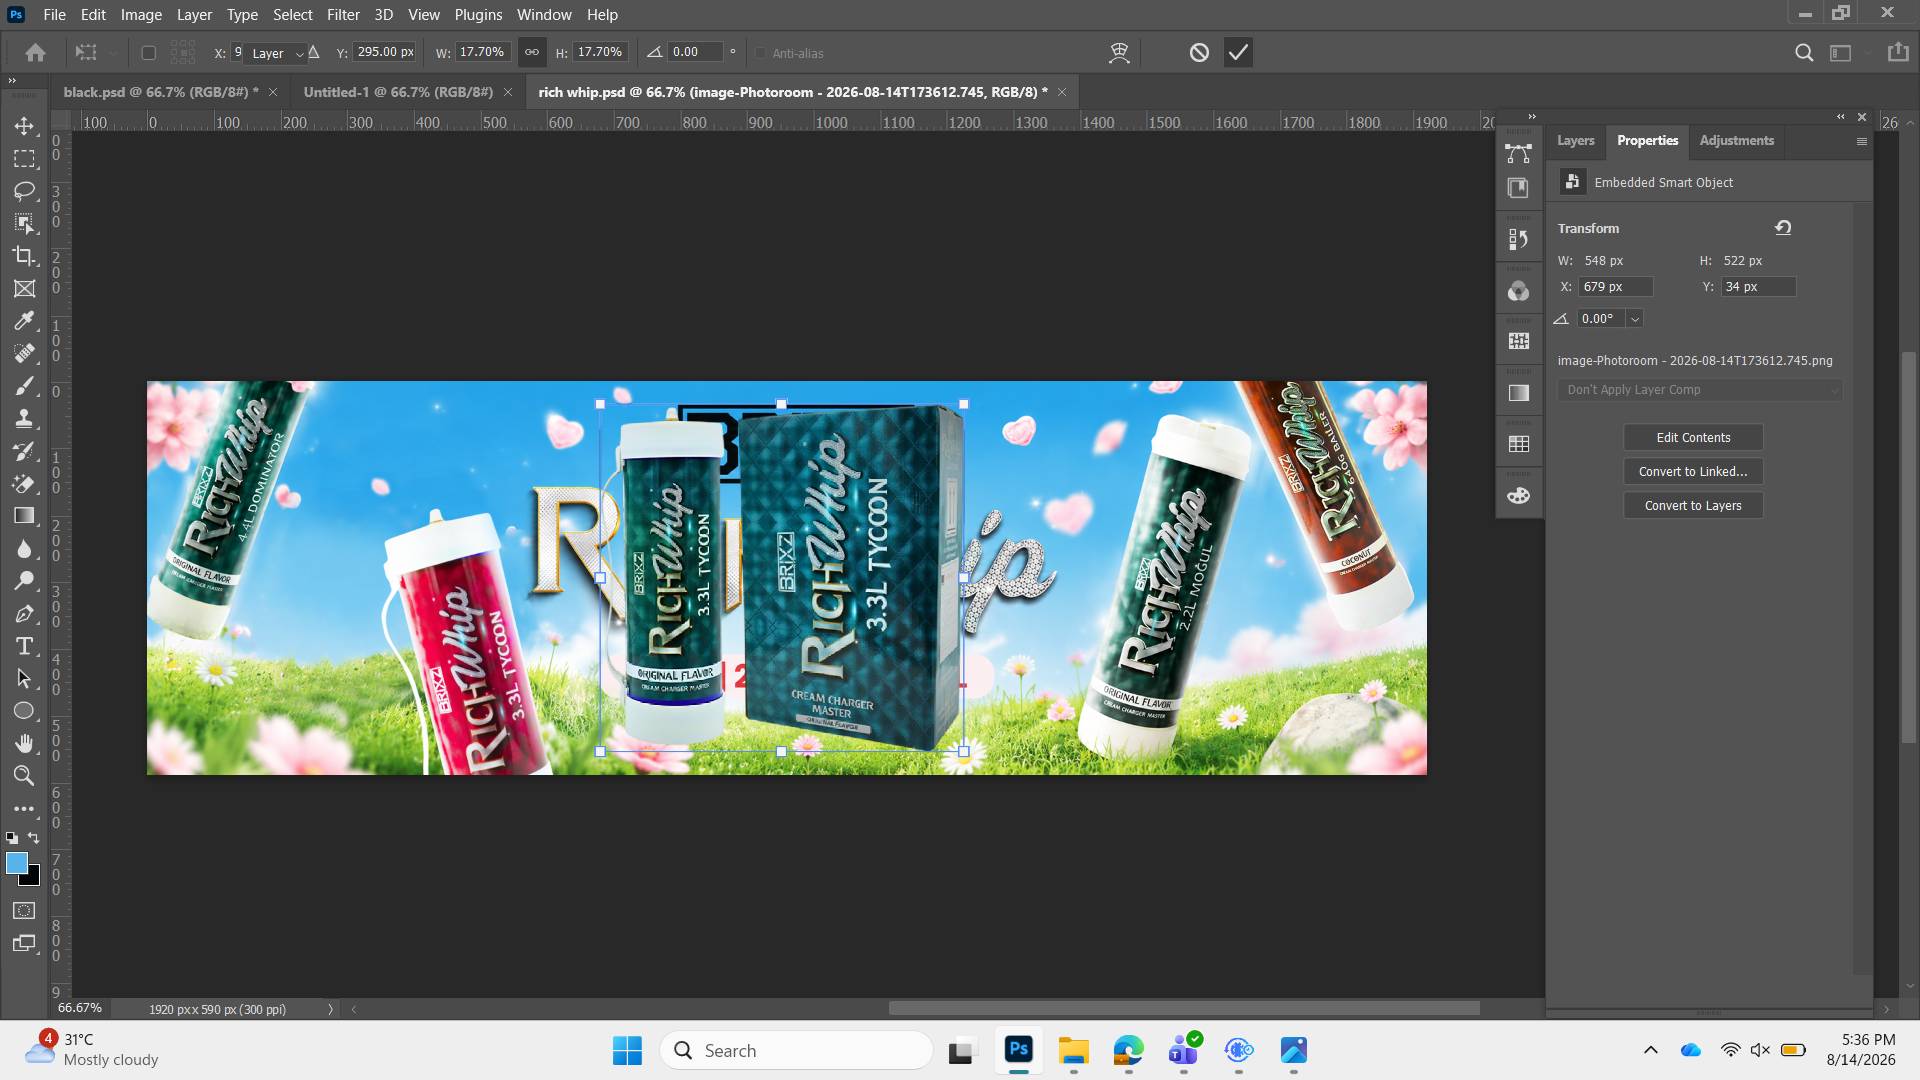Open the foreground color swatch
Viewport: 1920px width, 1080px height.
[16, 864]
